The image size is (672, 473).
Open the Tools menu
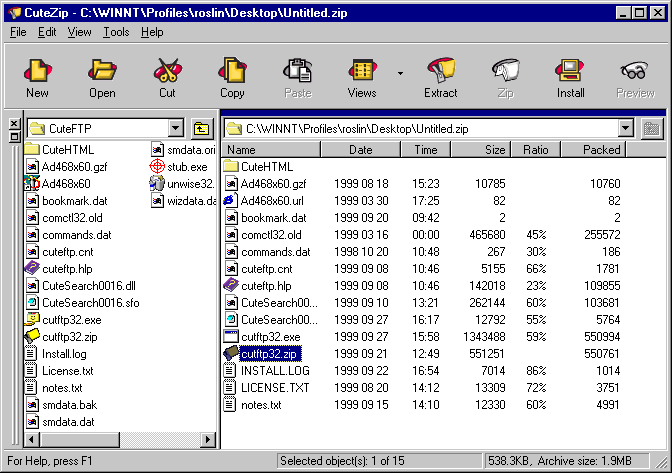116,32
